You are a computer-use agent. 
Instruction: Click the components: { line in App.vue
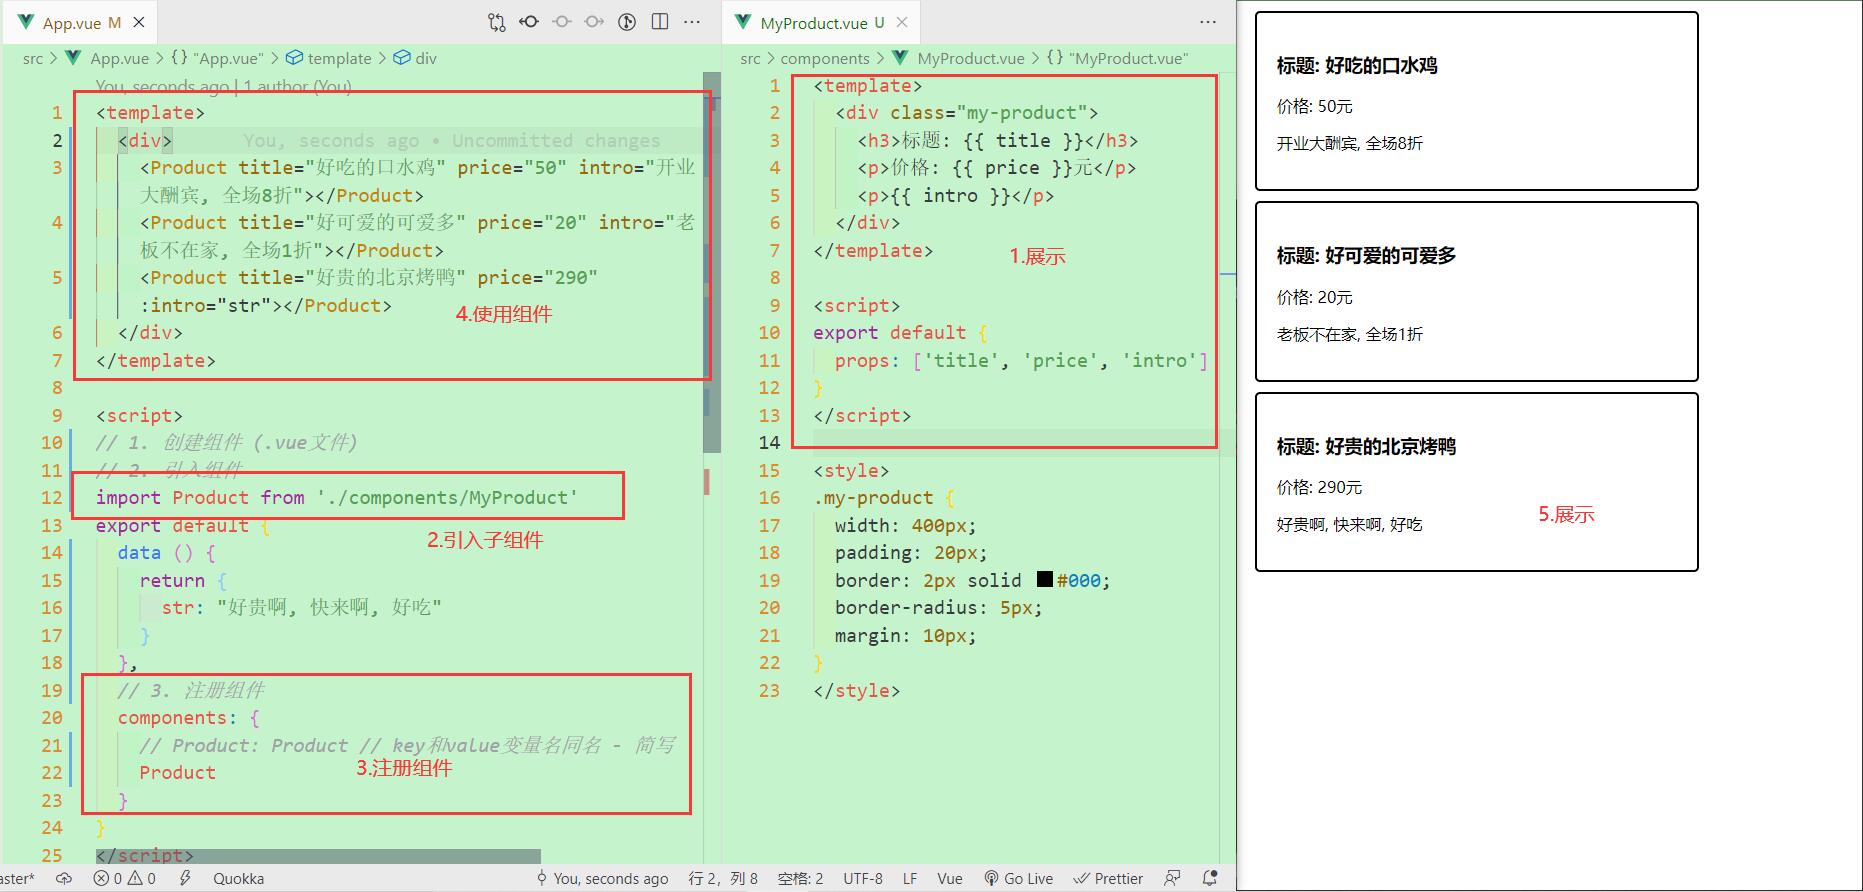click(x=189, y=718)
